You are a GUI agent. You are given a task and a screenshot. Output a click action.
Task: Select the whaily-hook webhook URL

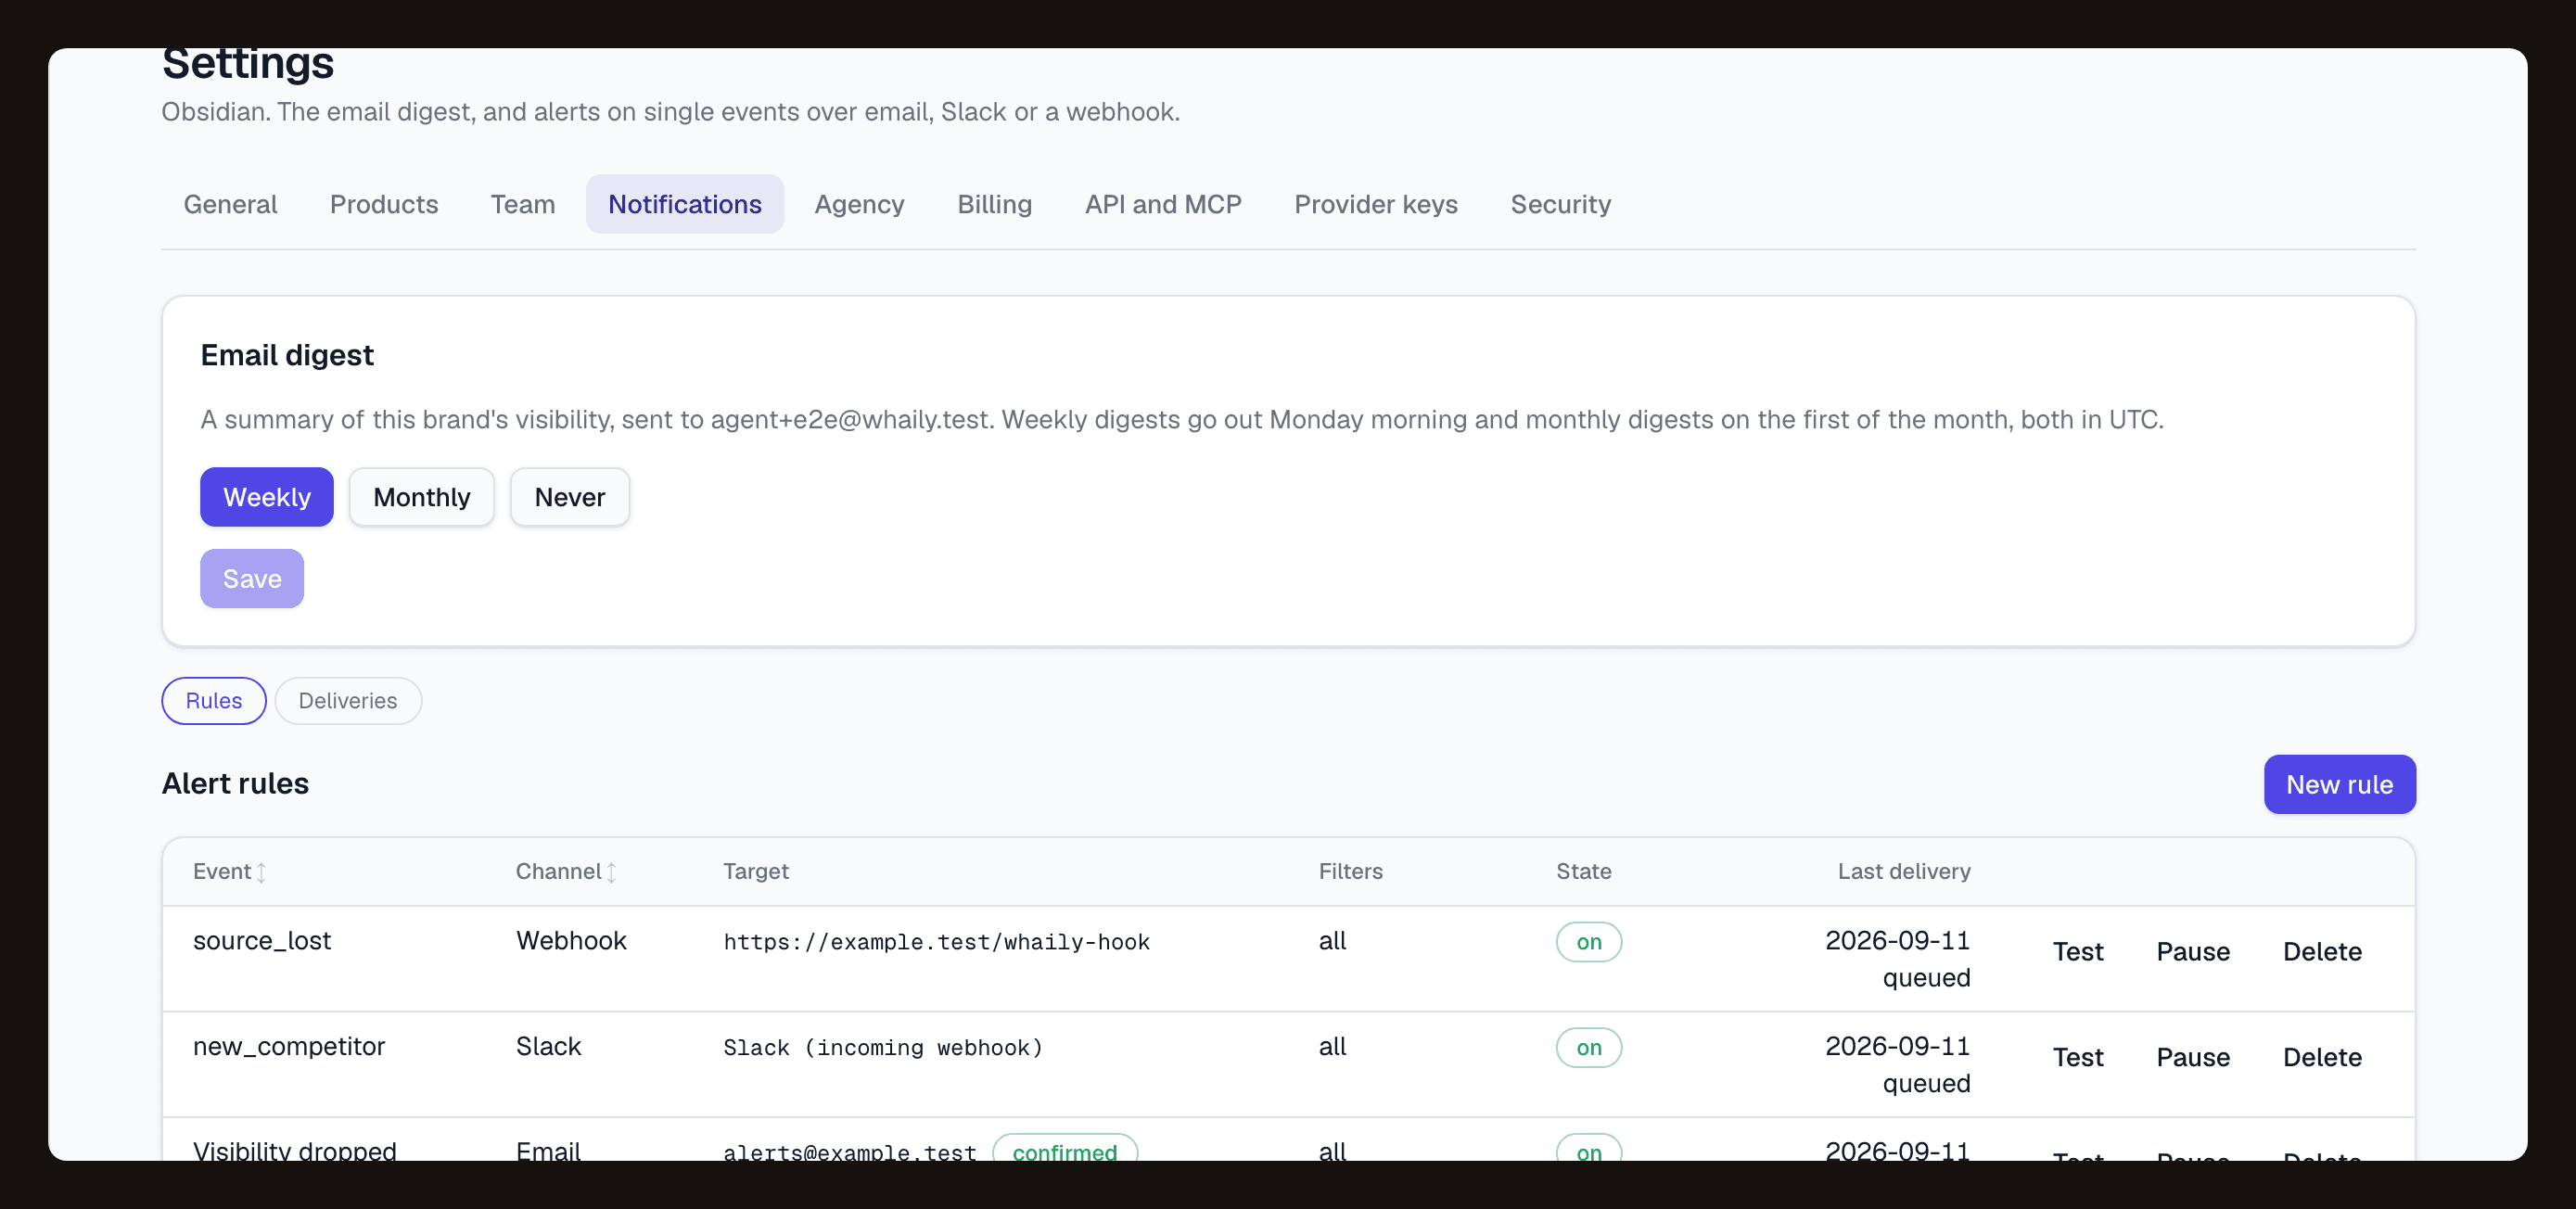pos(936,942)
